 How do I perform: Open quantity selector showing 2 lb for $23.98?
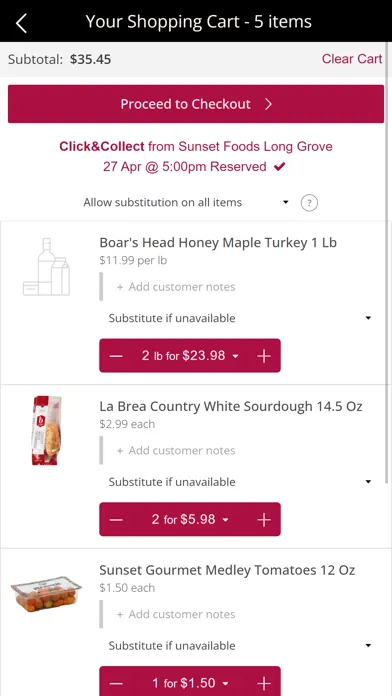[x=190, y=356]
